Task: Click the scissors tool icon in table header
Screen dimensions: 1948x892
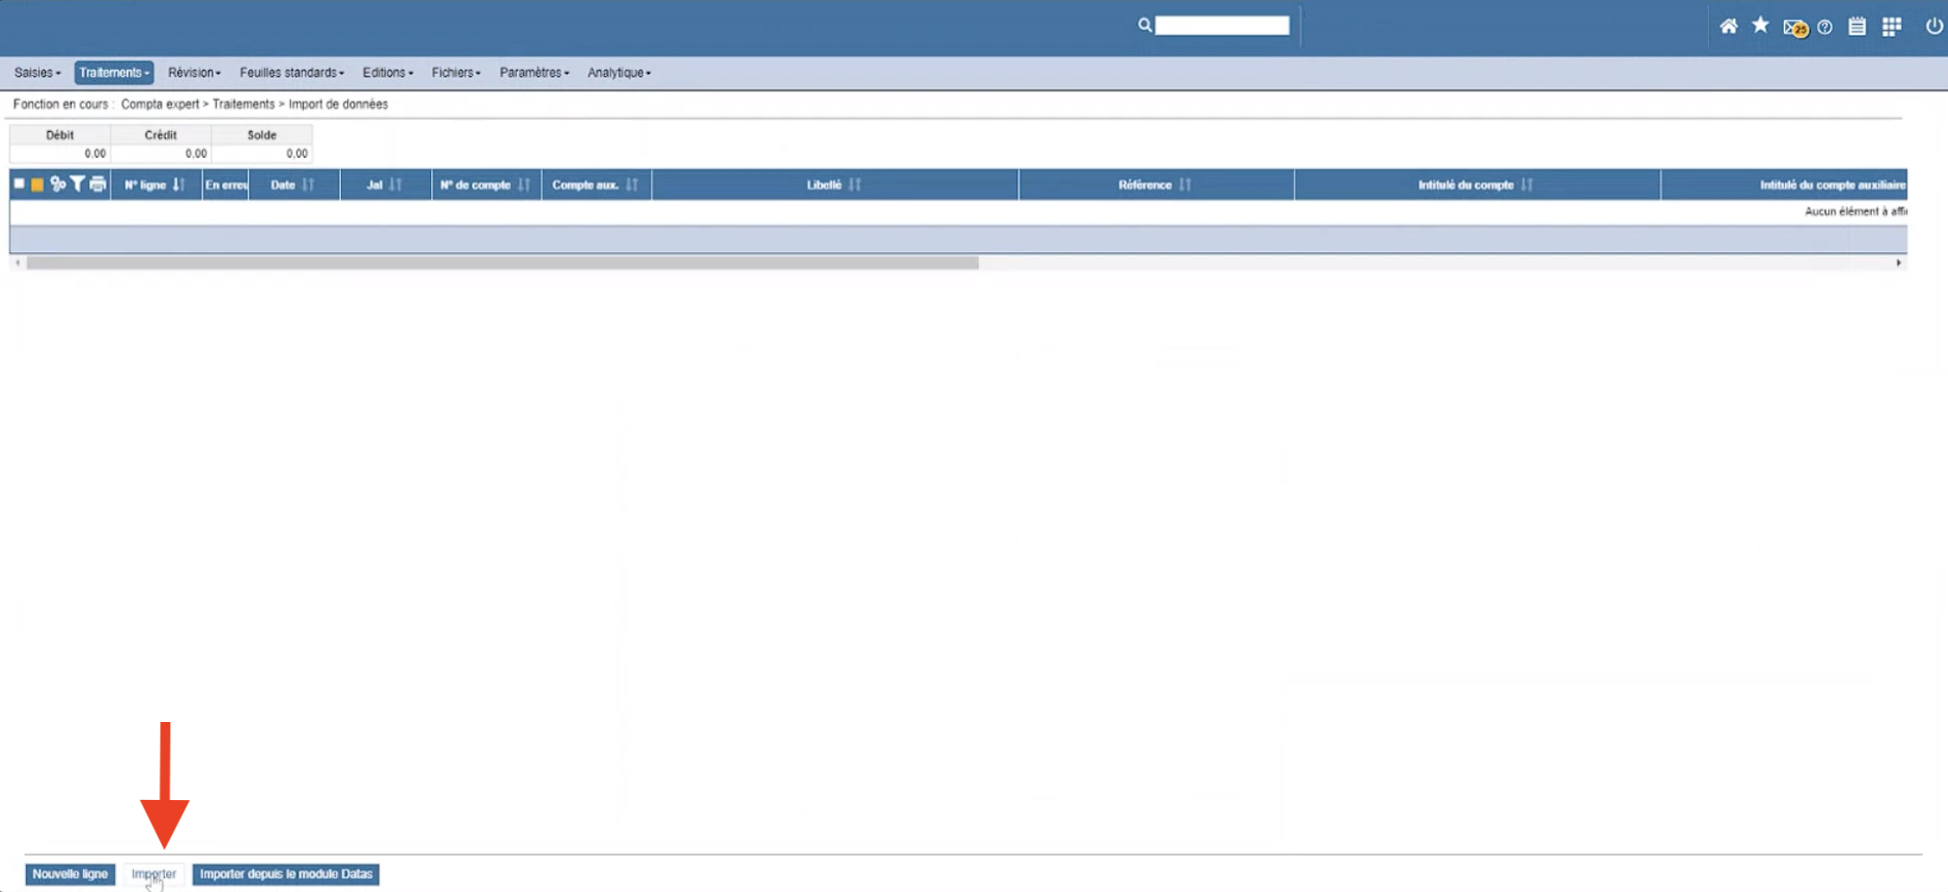Action: point(58,184)
